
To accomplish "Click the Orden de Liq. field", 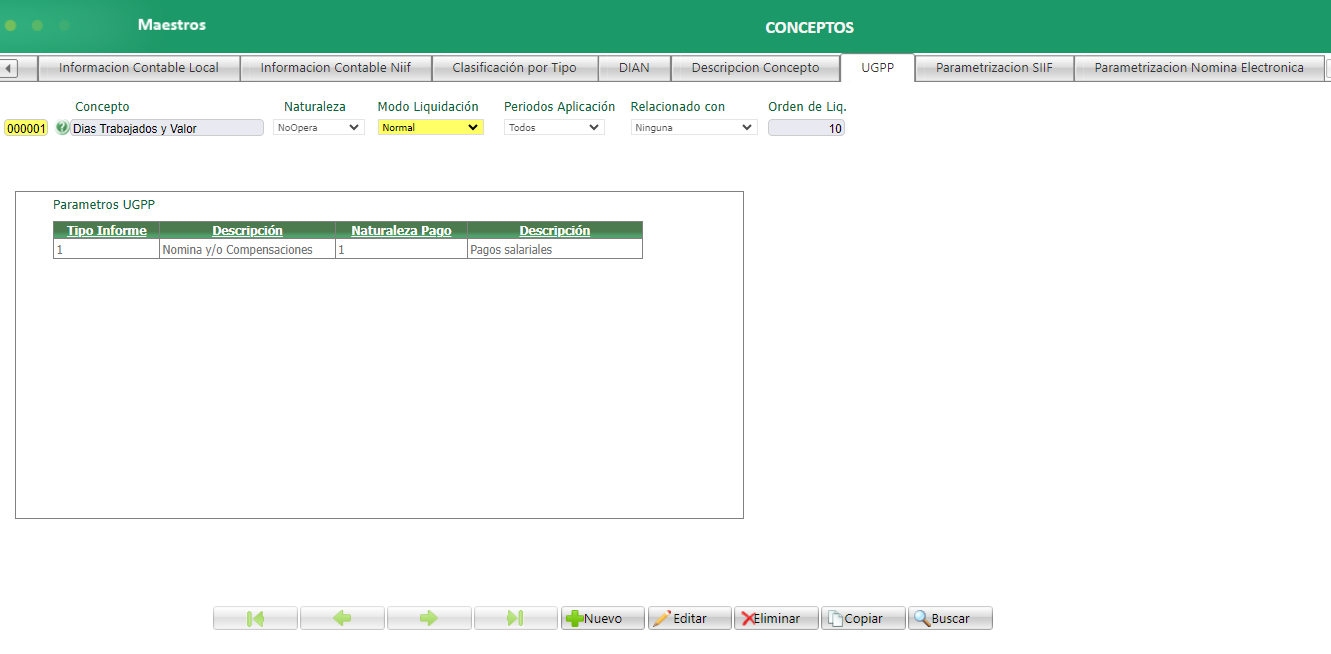I will coord(806,128).
